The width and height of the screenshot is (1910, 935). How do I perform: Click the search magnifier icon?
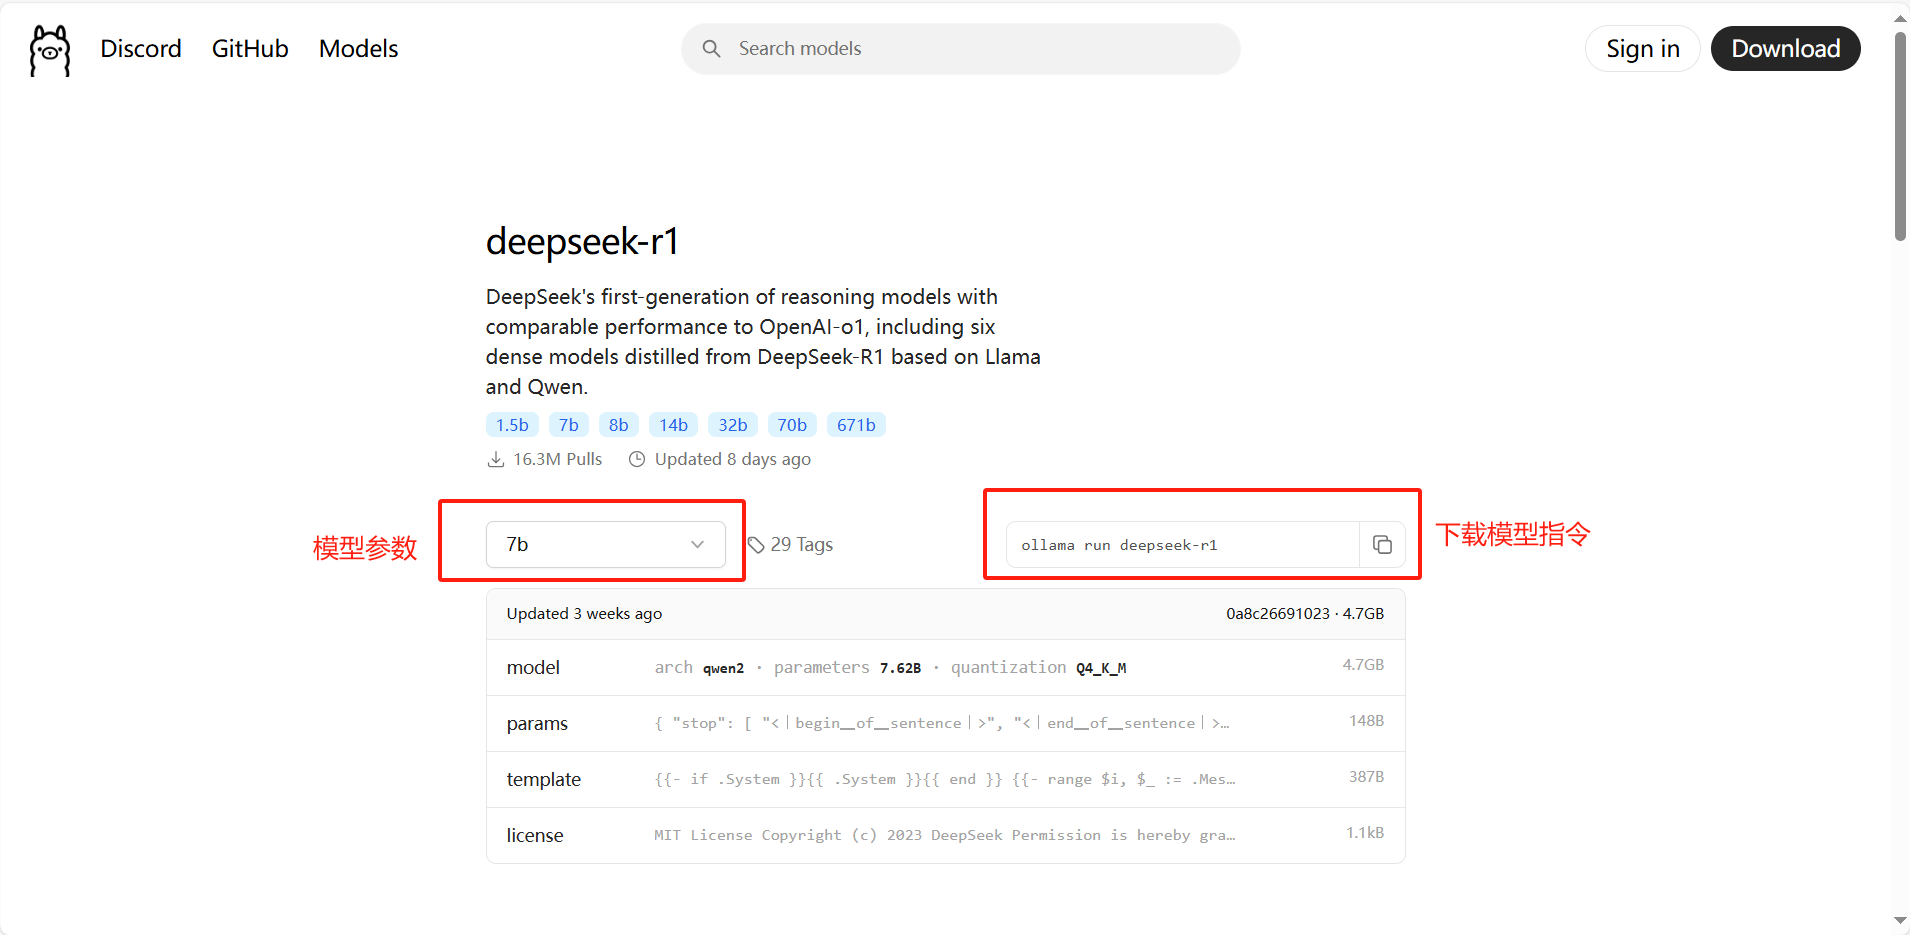[x=711, y=49]
